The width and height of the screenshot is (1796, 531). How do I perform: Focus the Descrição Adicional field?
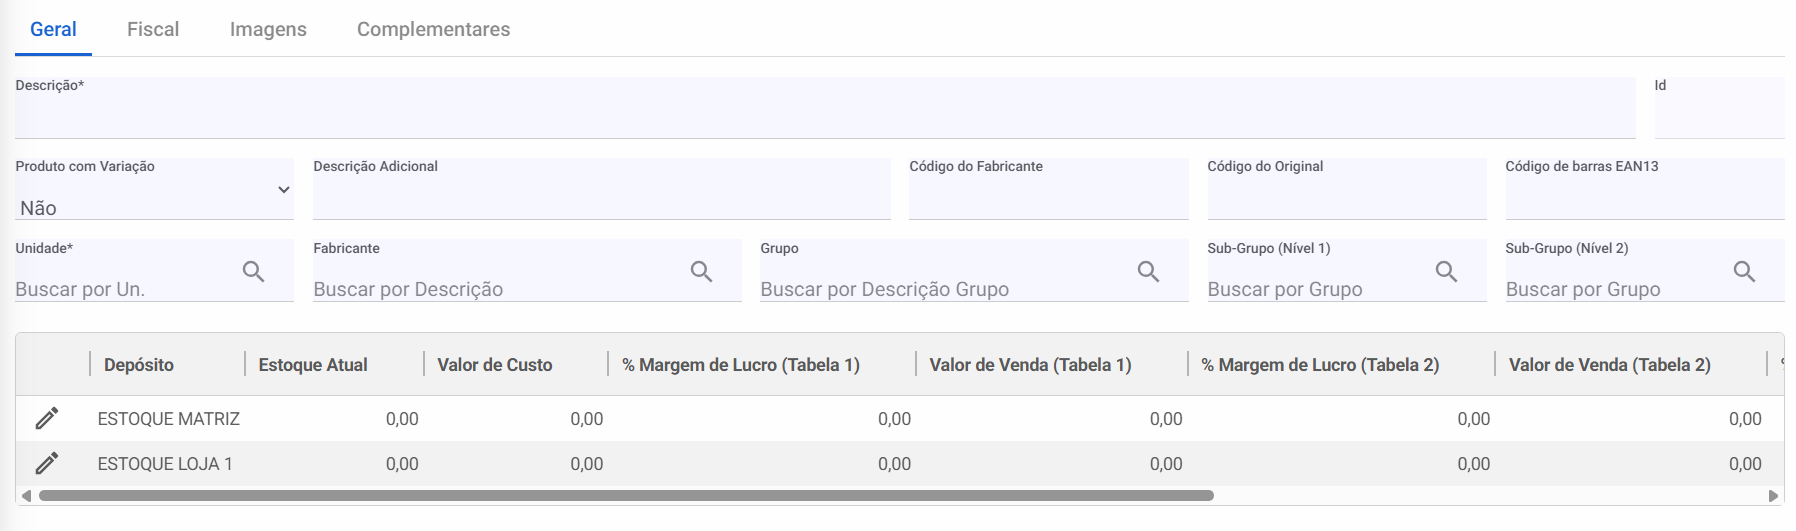pos(601,198)
